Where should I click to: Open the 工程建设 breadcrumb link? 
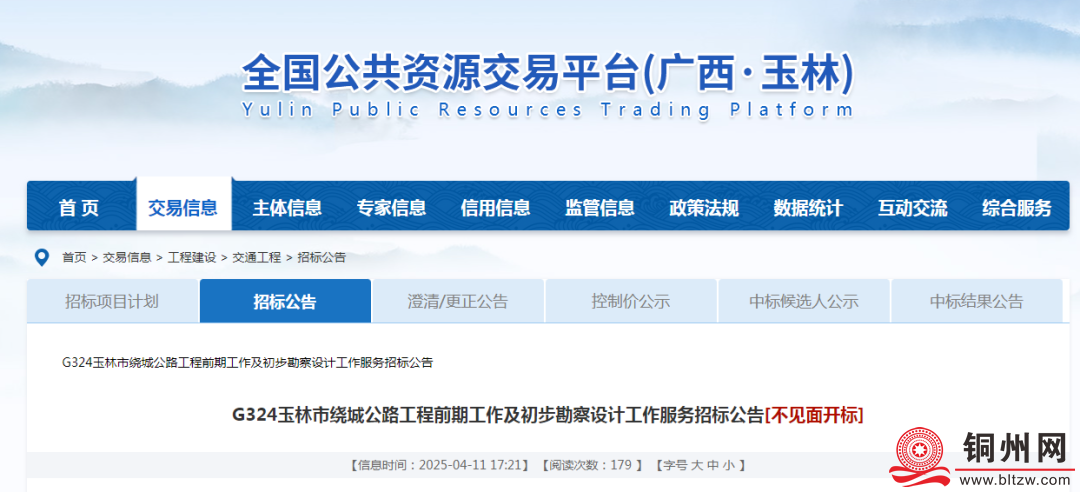(191, 258)
